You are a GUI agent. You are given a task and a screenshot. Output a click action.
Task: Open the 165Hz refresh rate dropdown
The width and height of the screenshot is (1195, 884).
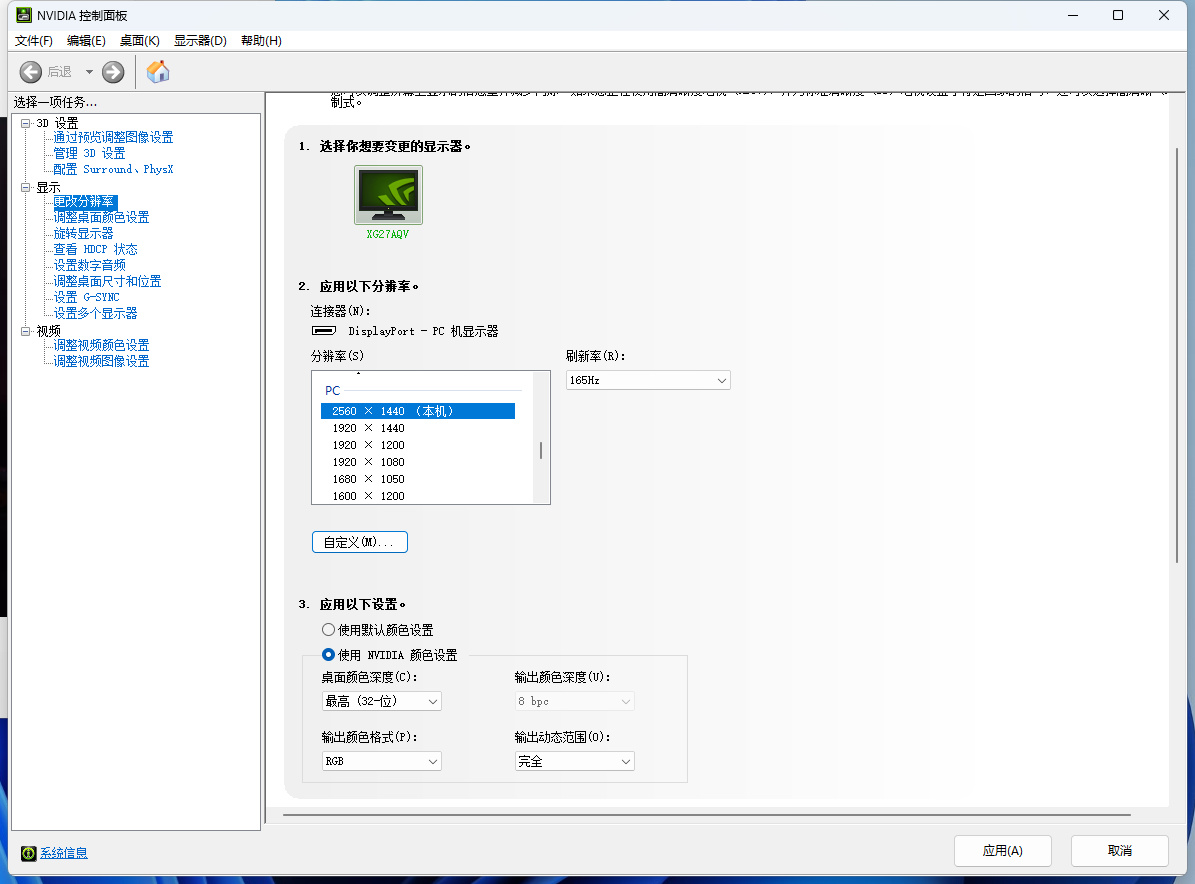point(648,380)
